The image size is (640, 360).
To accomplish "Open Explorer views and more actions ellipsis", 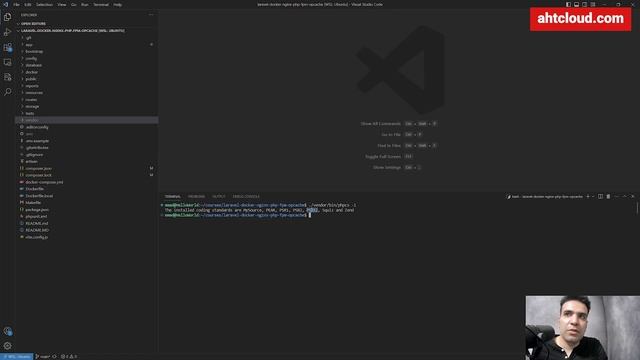I will pos(151,15).
